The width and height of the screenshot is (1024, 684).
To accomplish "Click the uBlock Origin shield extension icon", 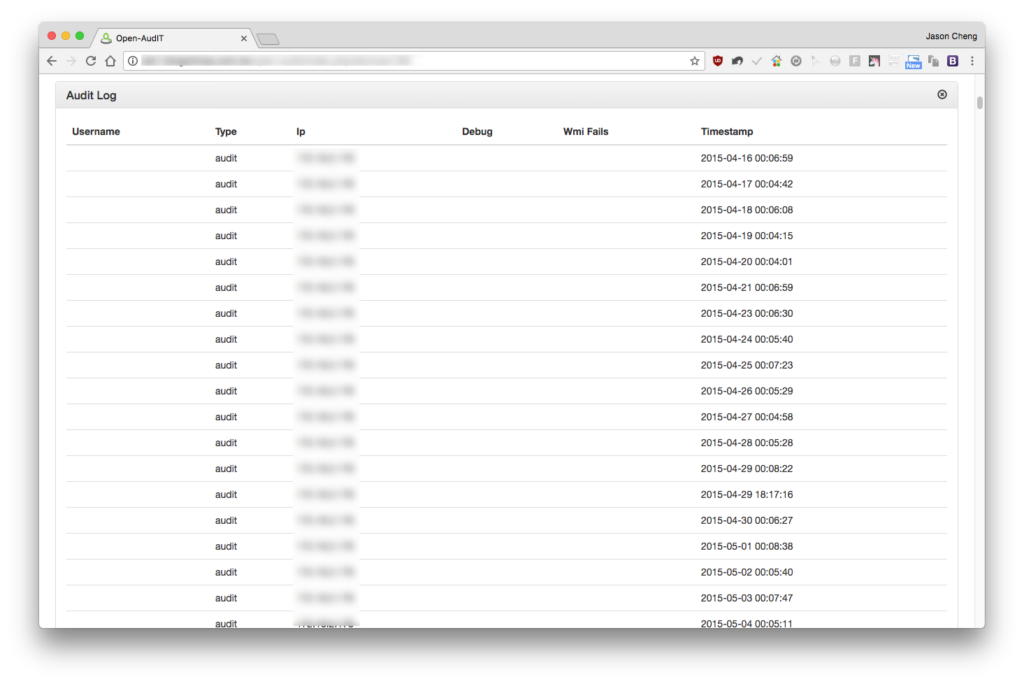I will click(718, 61).
